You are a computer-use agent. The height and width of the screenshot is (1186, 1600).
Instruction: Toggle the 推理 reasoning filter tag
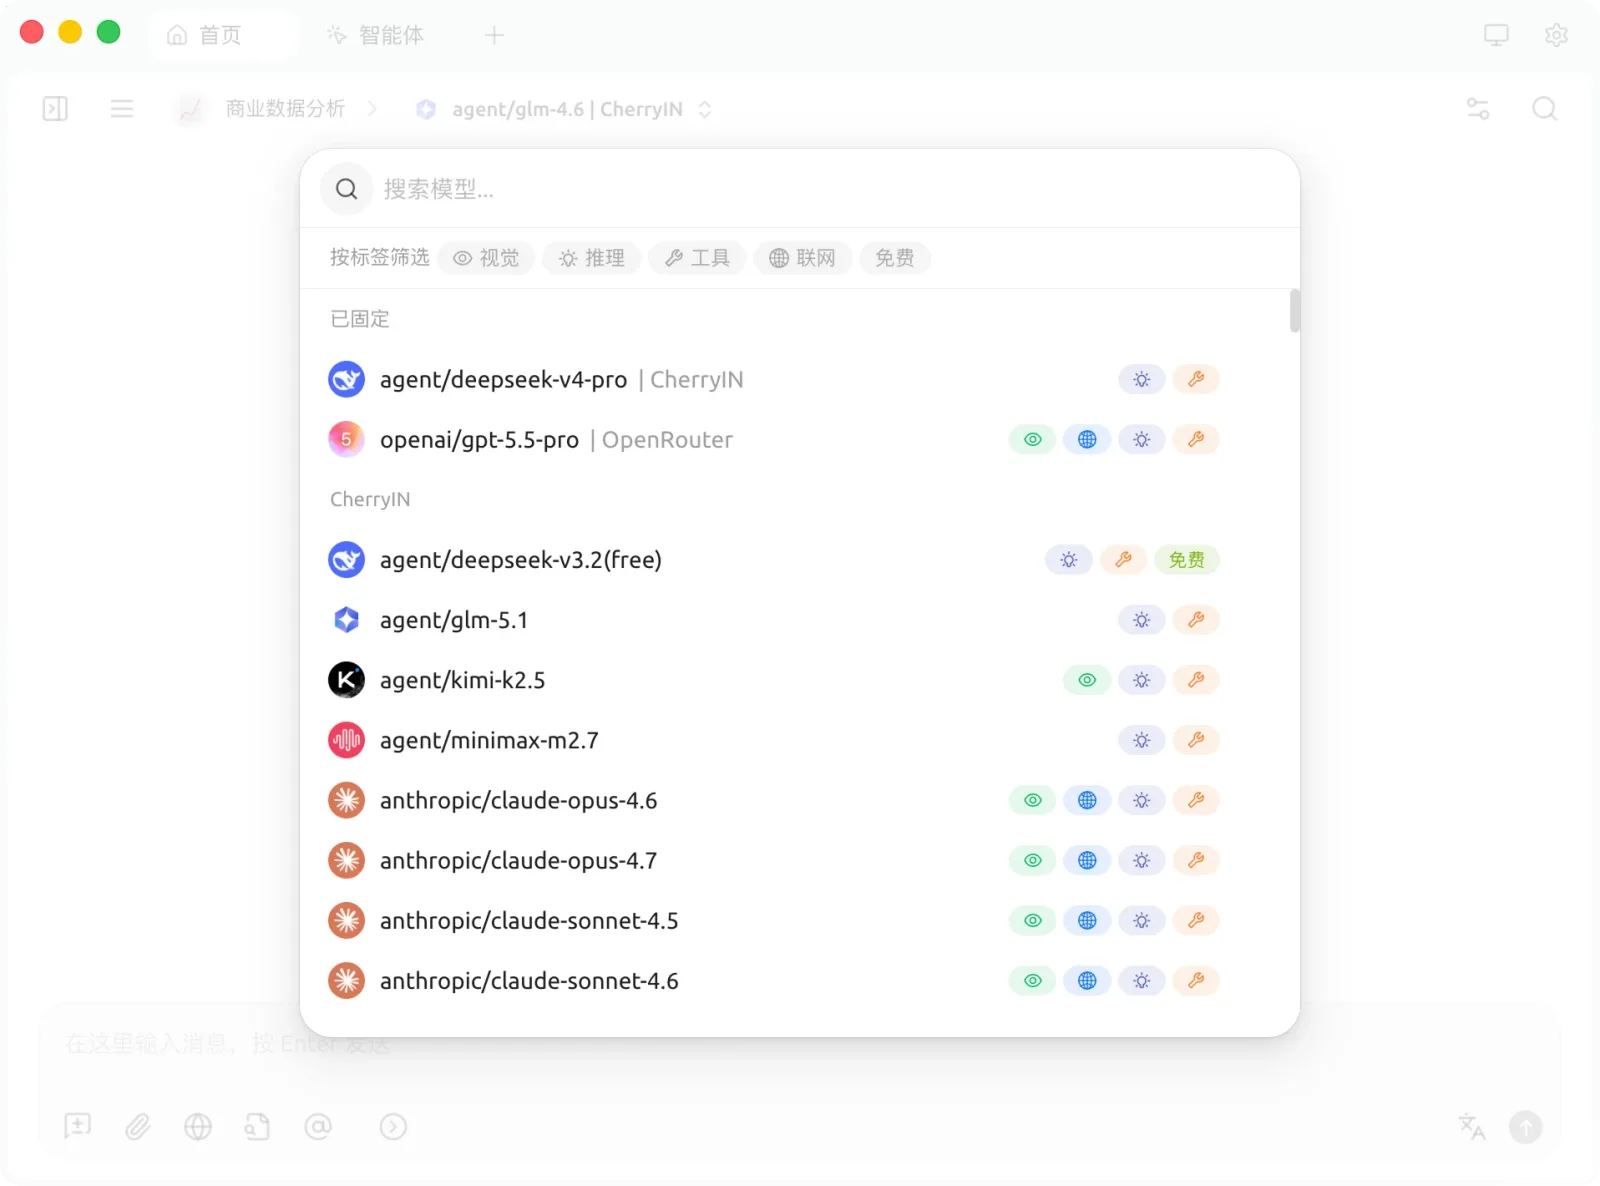(592, 258)
